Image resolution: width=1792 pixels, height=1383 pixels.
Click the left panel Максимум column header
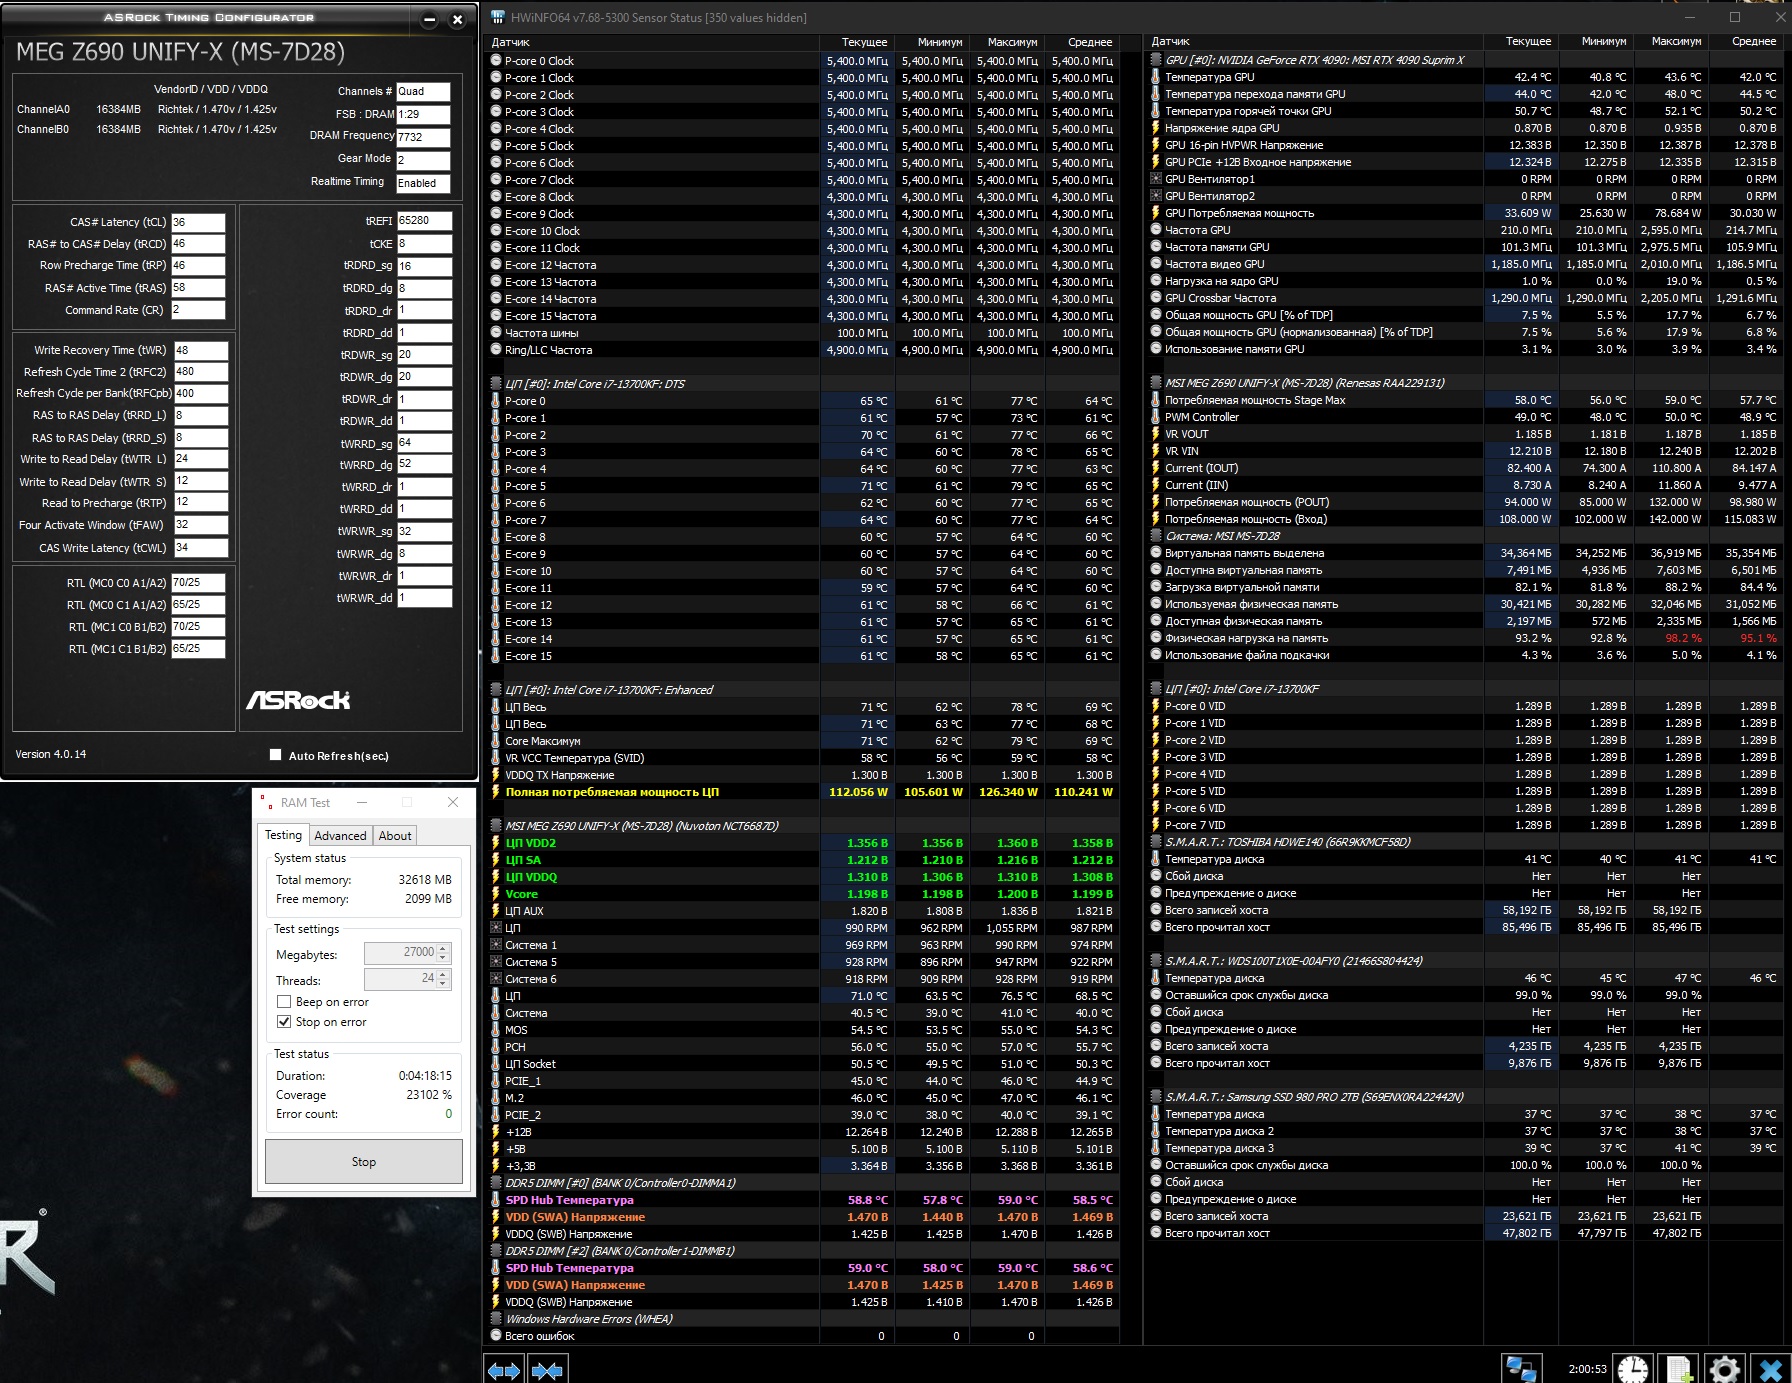click(x=1007, y=42)
